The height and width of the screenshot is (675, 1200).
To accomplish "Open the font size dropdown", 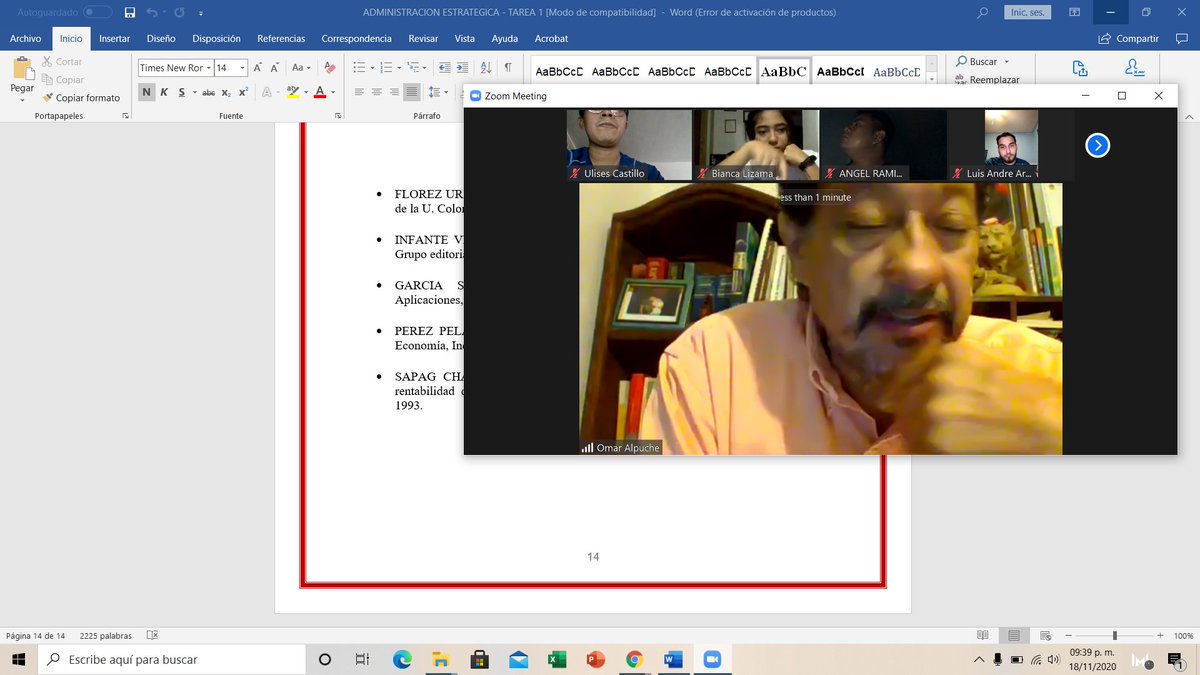I will point(242,67).
